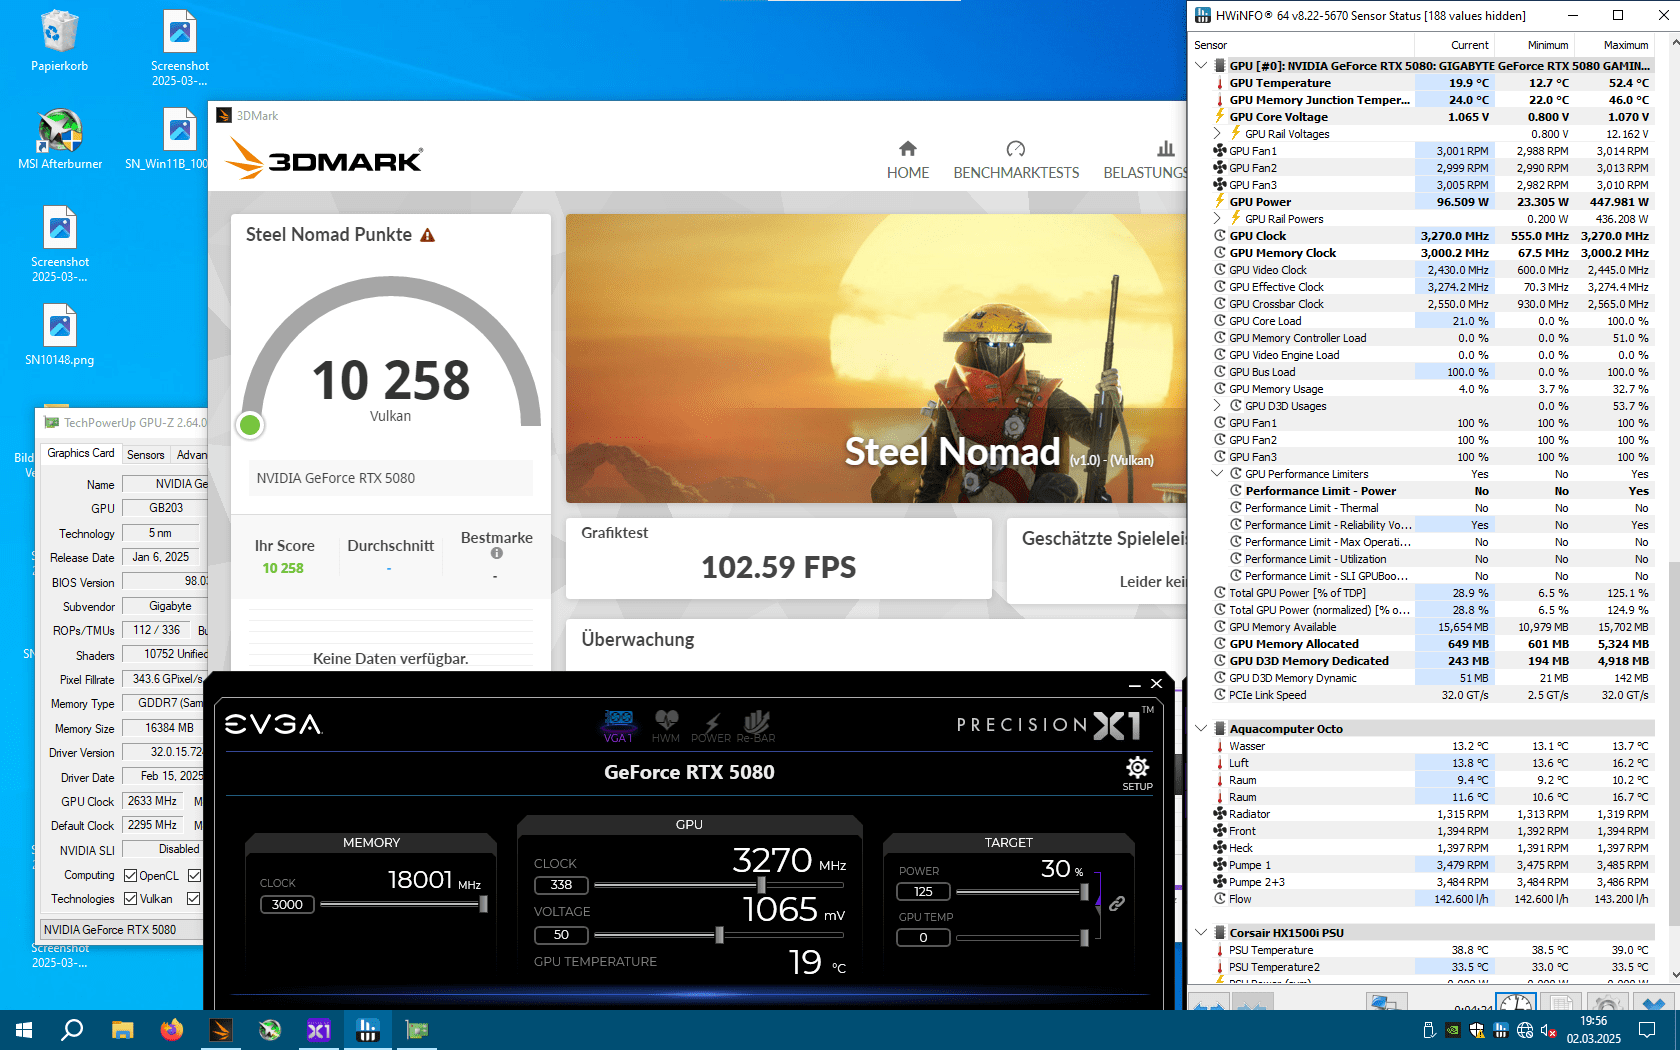The width and height of the screenshot is (1680, 1050).
Task: Switch to GPU-Z Sensors tab
Action: coord(146,455)
